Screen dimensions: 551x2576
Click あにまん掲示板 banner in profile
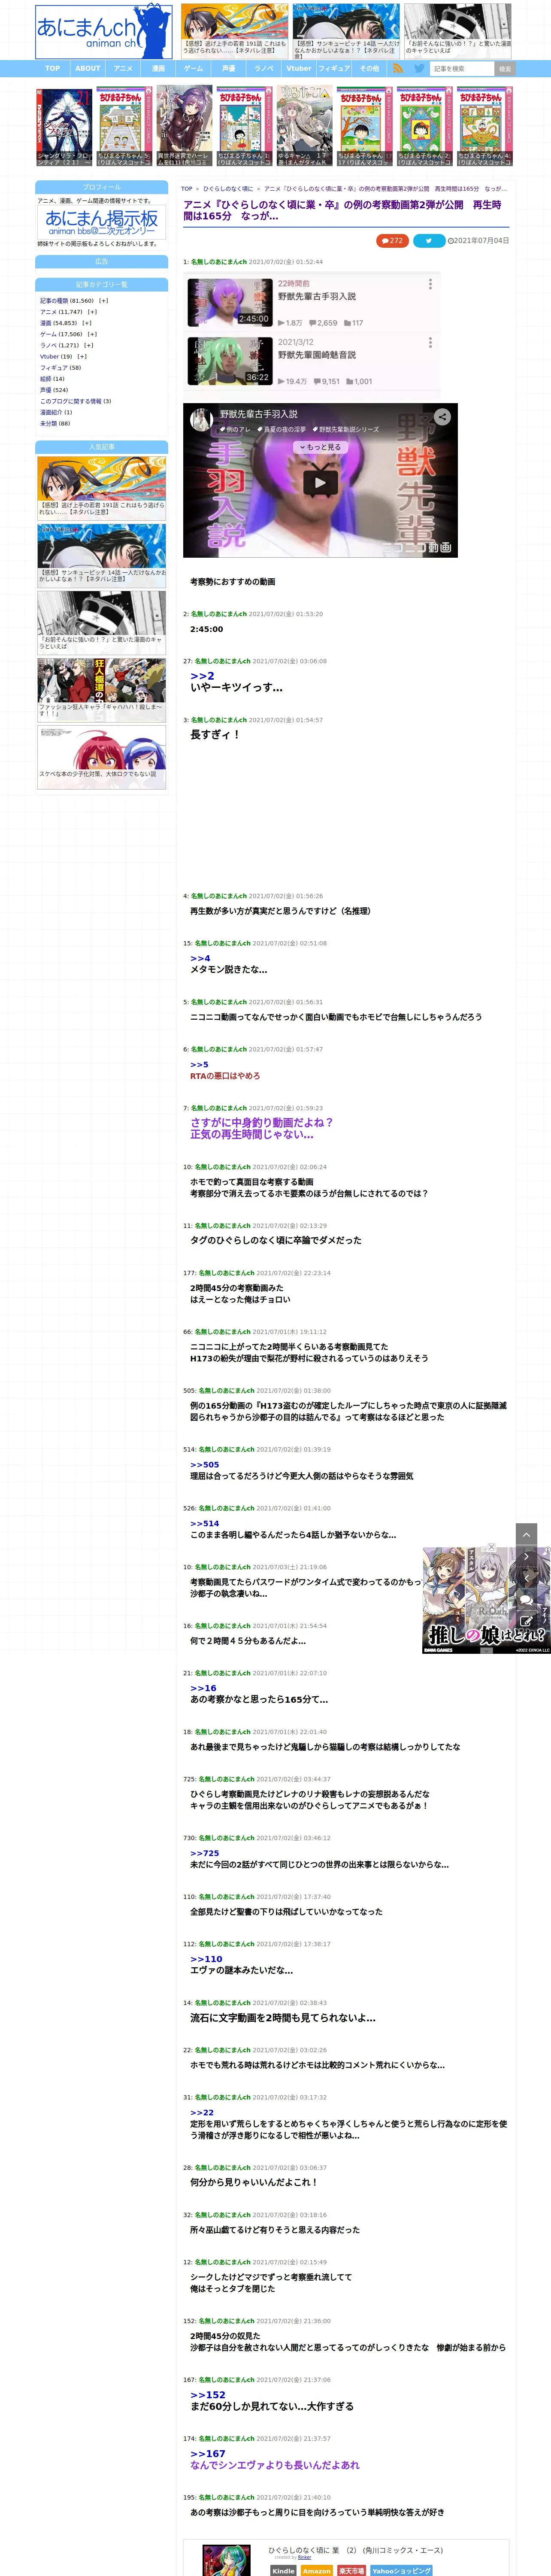point(102,223)
